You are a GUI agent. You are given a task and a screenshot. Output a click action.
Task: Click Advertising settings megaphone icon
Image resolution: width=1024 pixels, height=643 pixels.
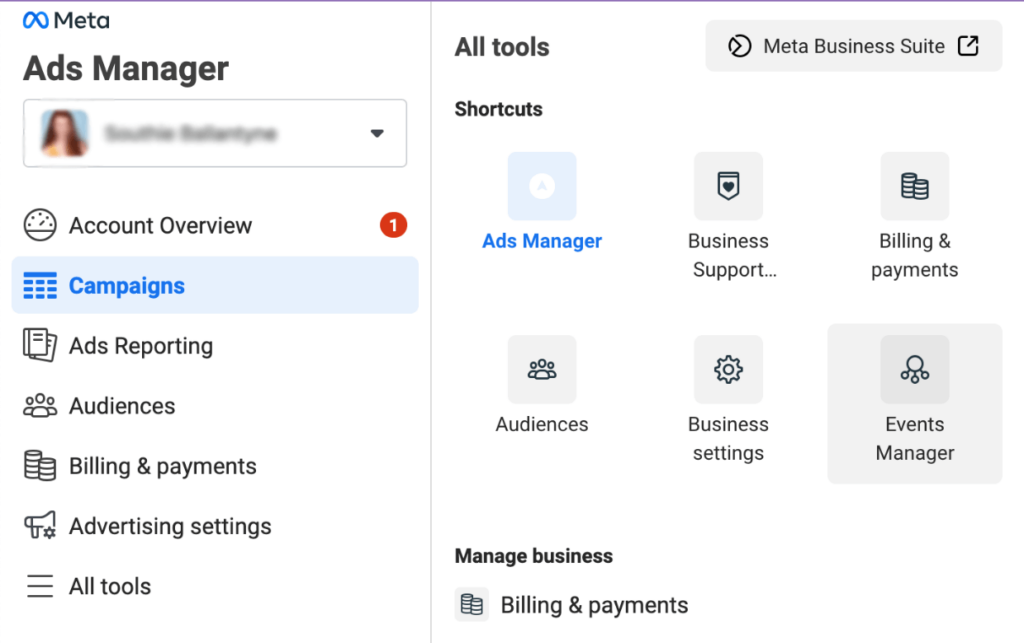[40, 525]
